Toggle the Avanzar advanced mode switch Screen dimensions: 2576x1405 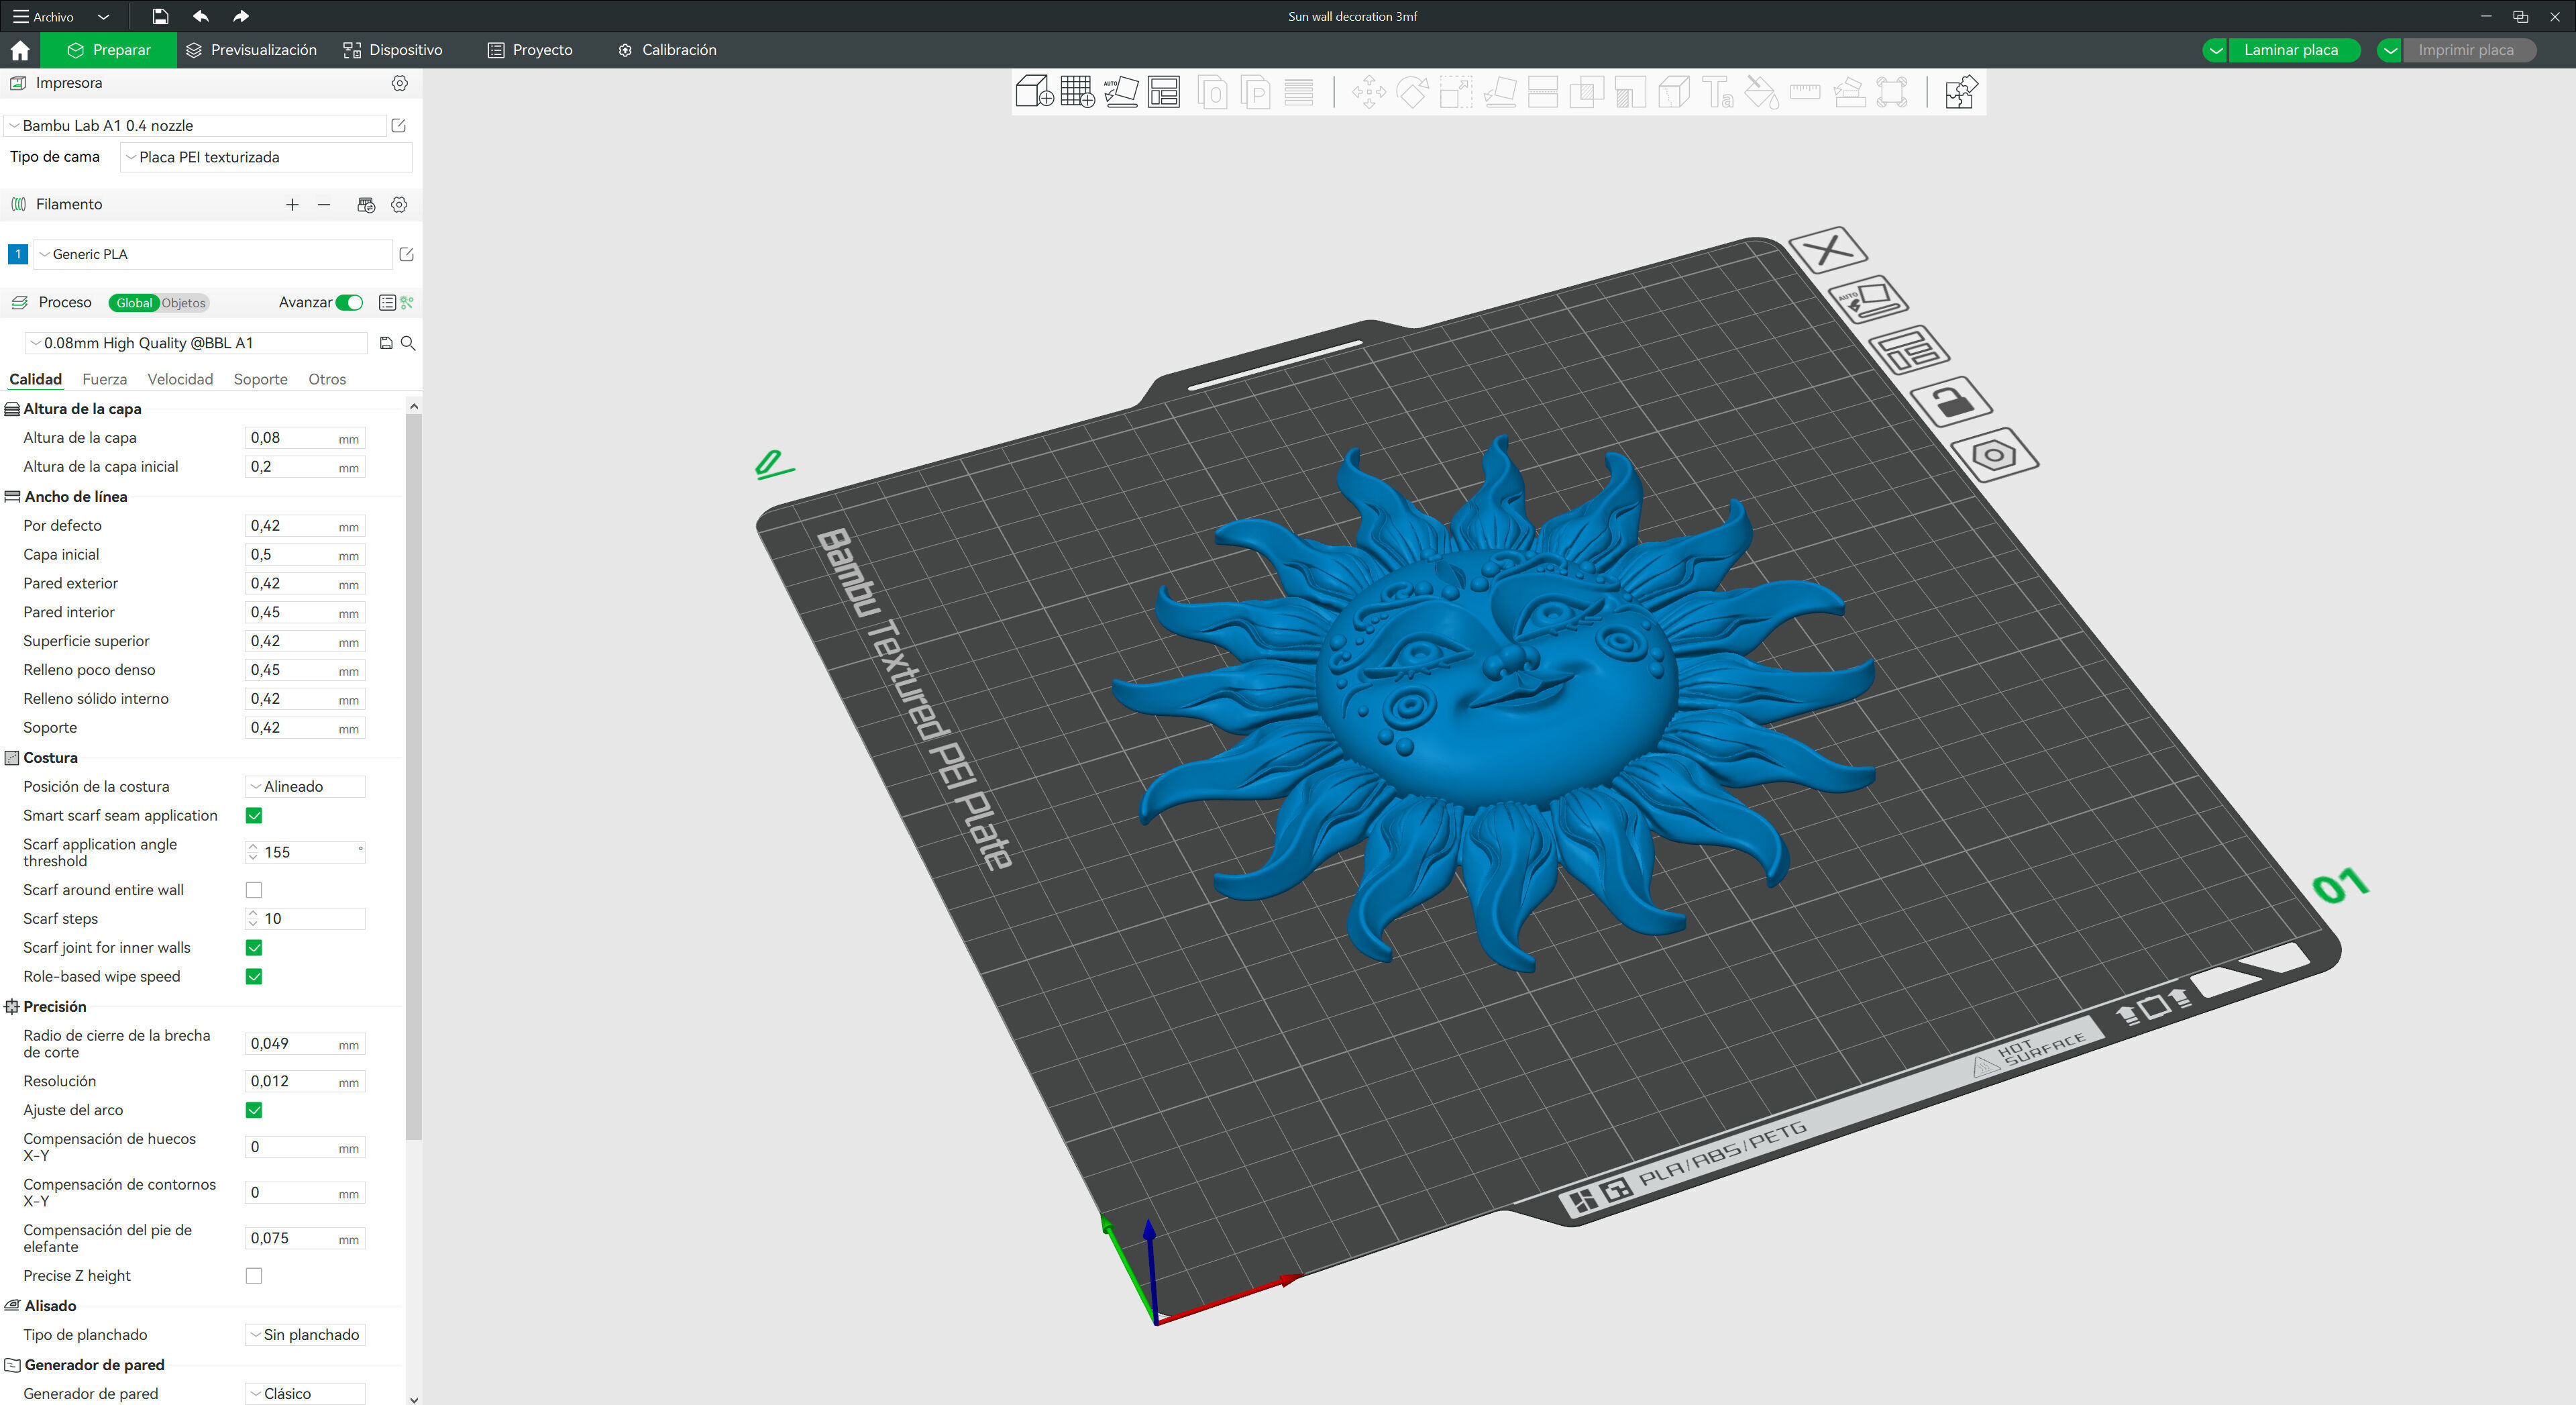tap(349, 303)
